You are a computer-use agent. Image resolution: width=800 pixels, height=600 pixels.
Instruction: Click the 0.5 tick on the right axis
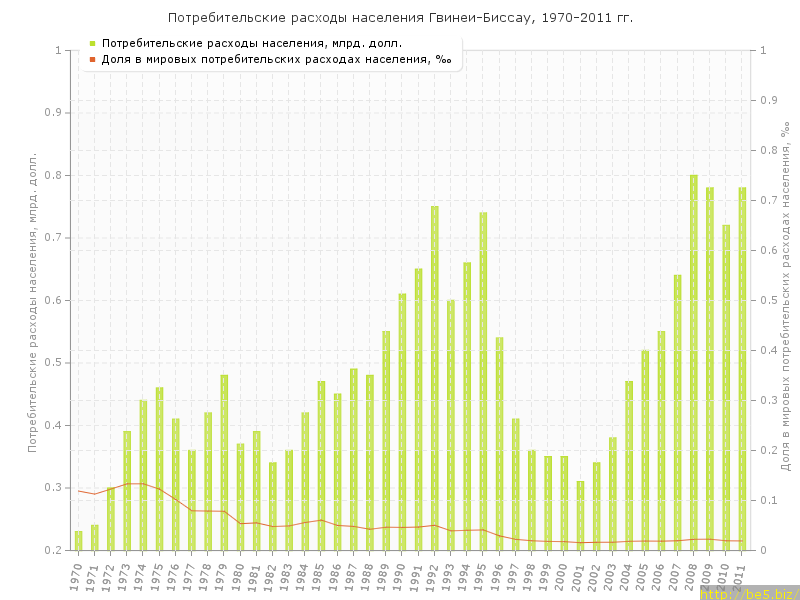[769, 300]
